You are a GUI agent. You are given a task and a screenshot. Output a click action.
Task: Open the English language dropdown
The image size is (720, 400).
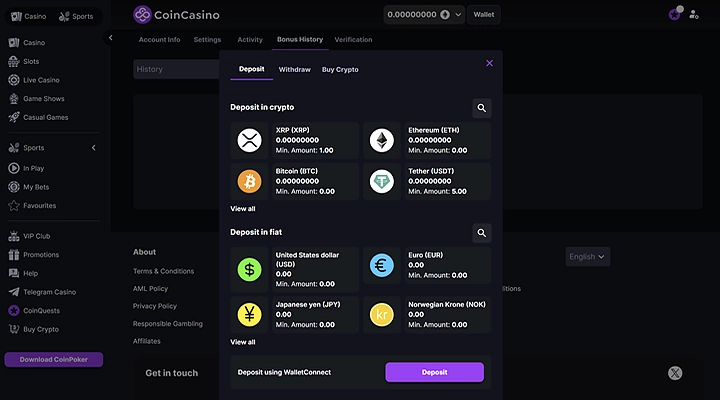(588, 257)
